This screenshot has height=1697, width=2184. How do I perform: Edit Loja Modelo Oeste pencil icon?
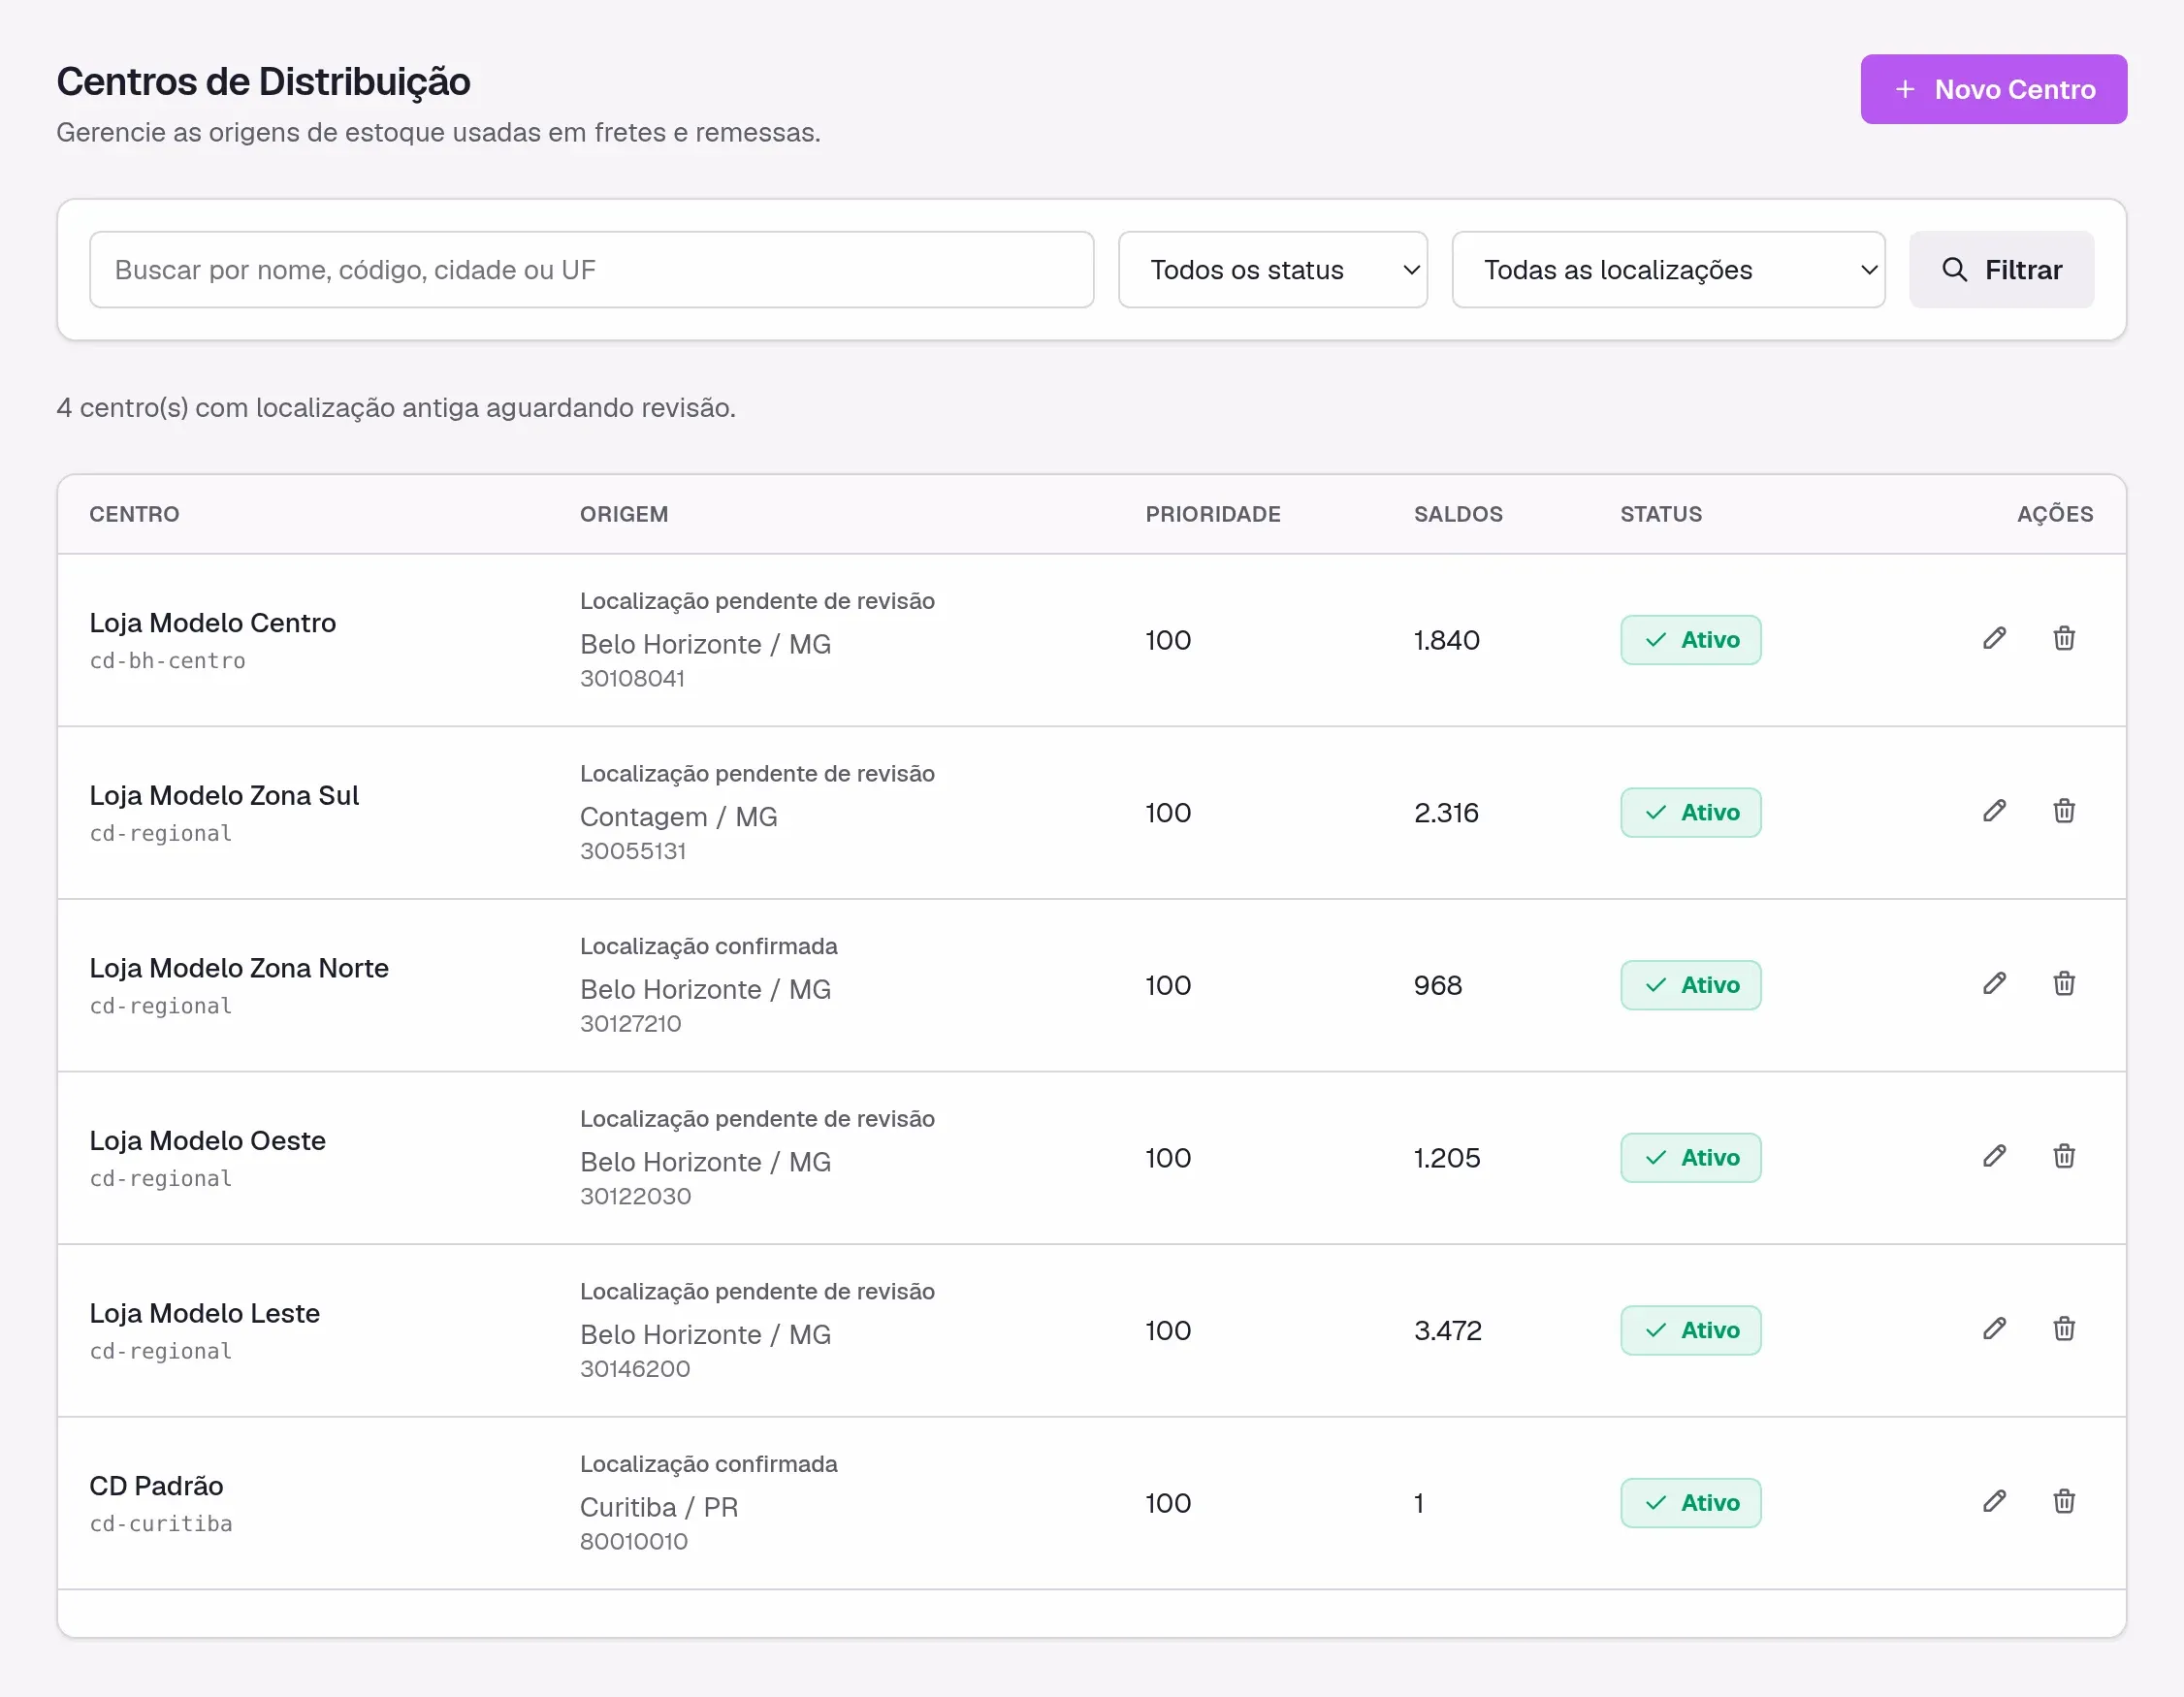pos(1994,1157)
